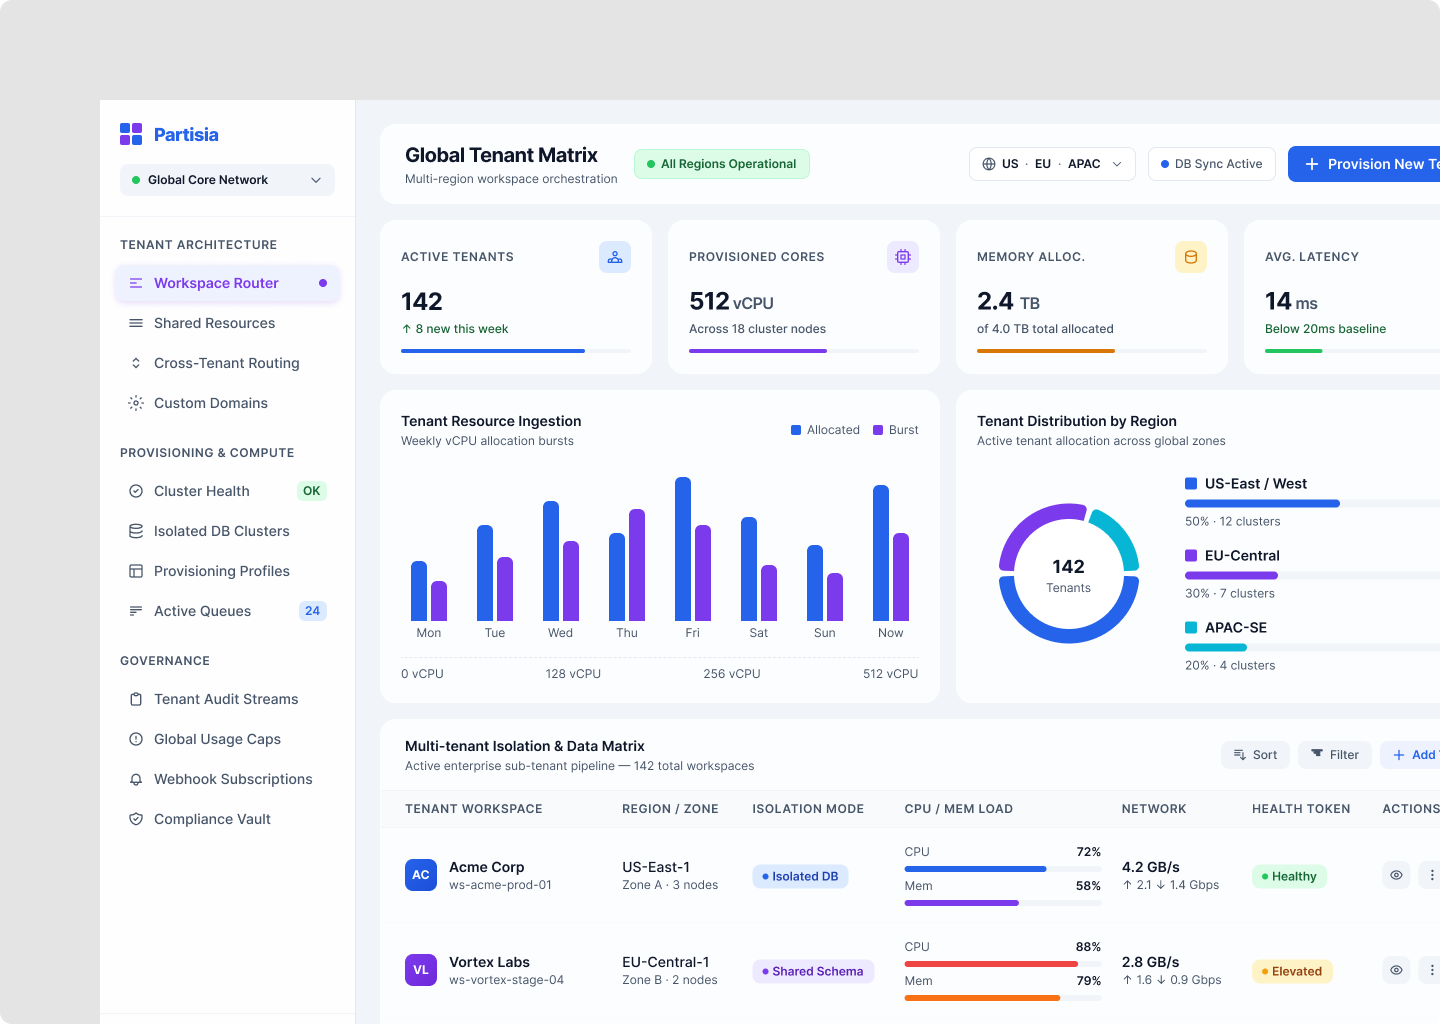Click the Provisioned Cores chip icon
The image size is (1440, 1024).
(x=903, y=257)
